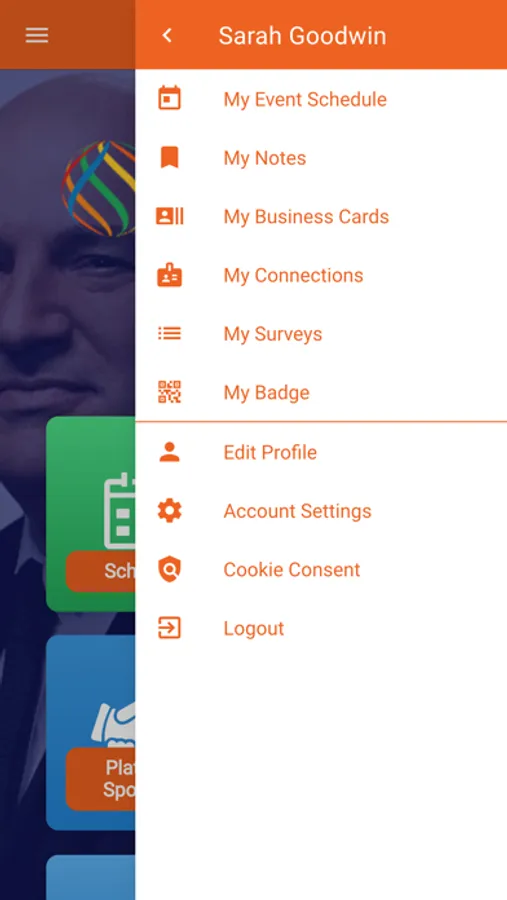Select My Business Cards menu entry
The image size is (507, 900).
tap(306, 216)
